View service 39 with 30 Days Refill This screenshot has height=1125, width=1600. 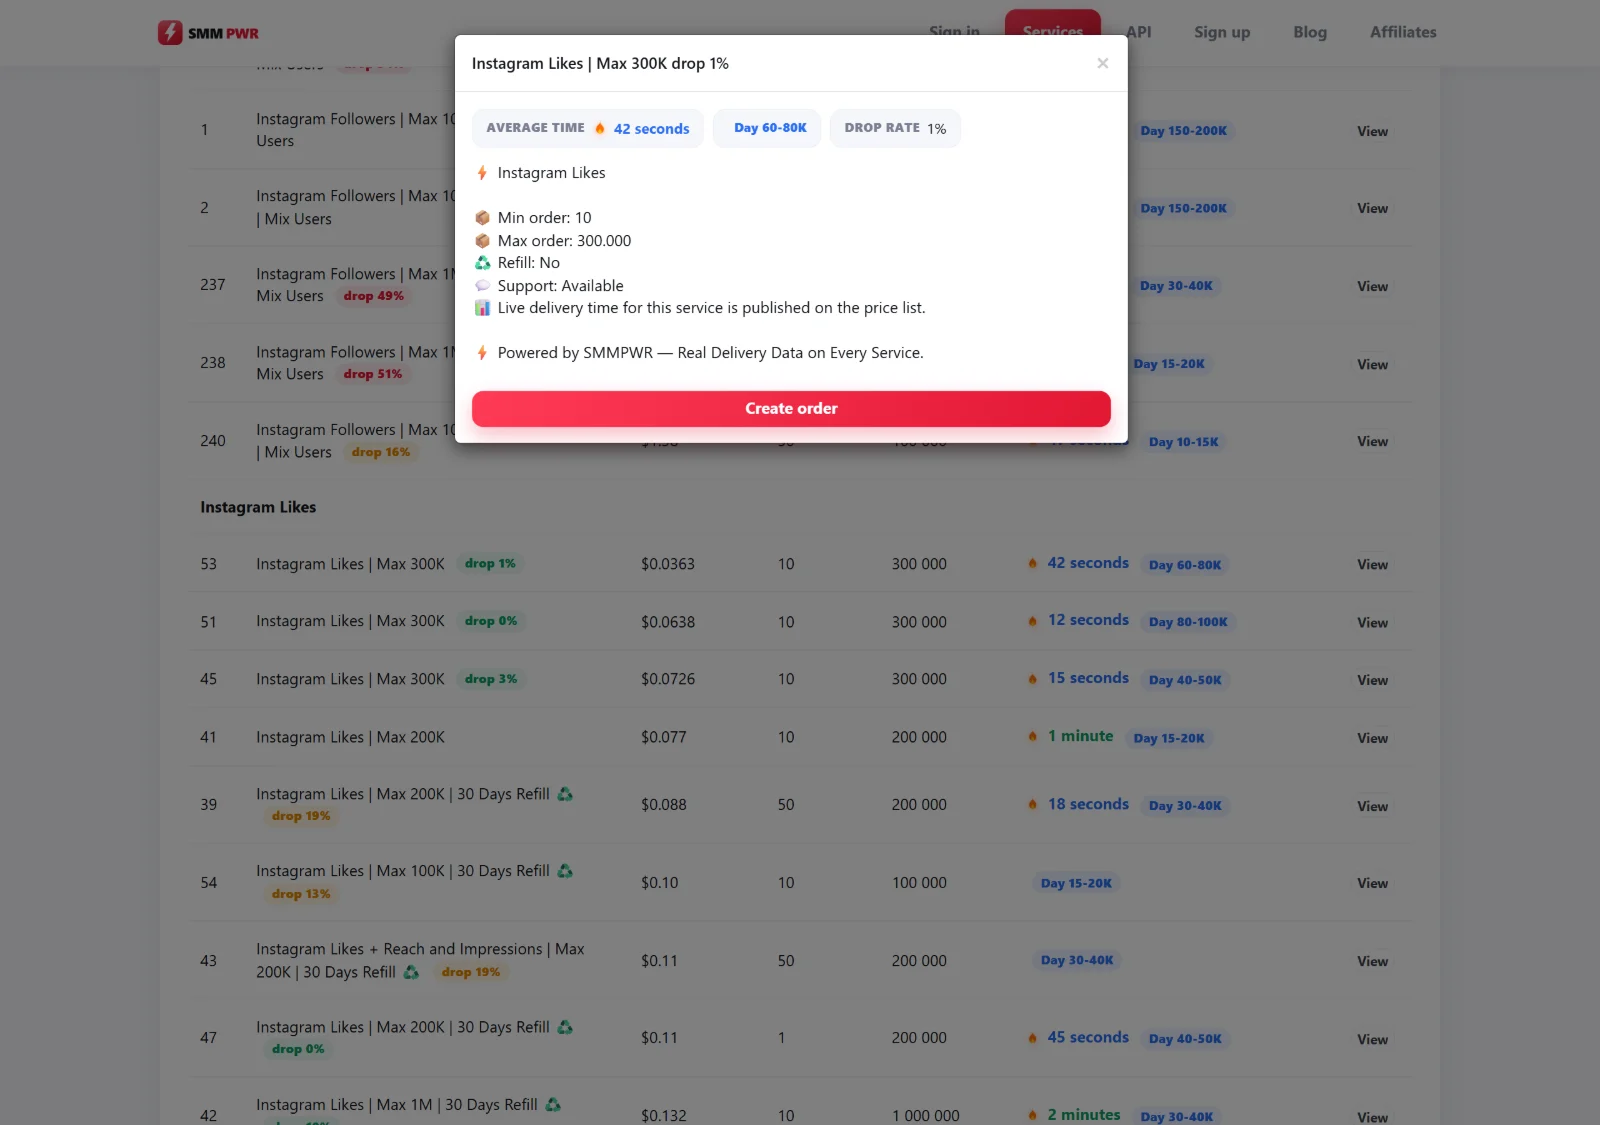click(x=1372, y=807)
